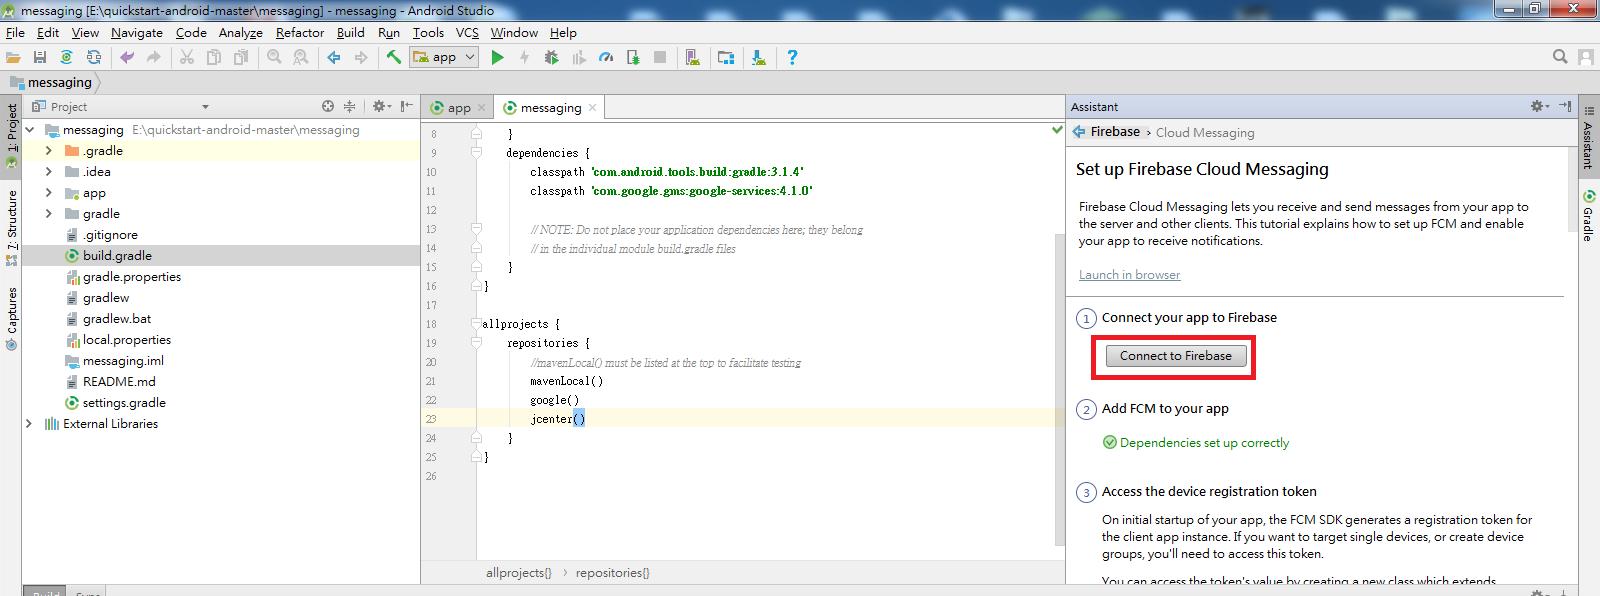1600x596 pixels.
Task: Click the Search Everywhere magnifier icon
Action: [1559, 57]
